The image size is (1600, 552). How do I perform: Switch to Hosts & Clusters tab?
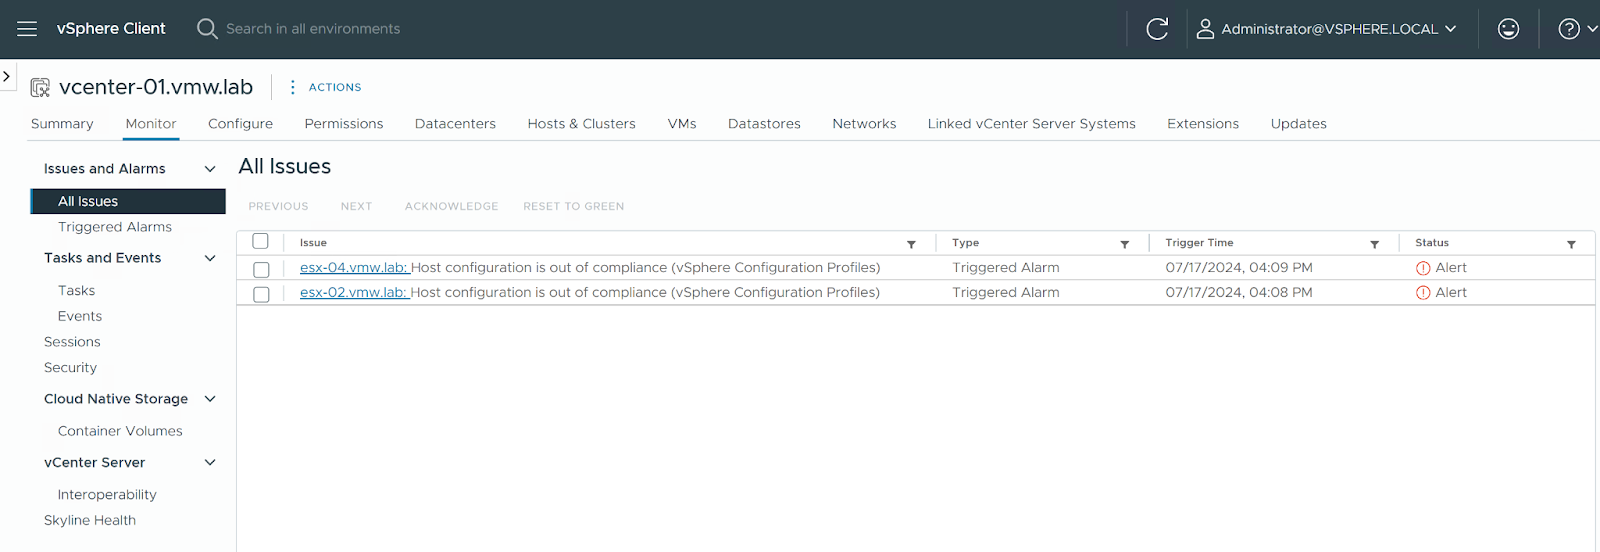581,124
